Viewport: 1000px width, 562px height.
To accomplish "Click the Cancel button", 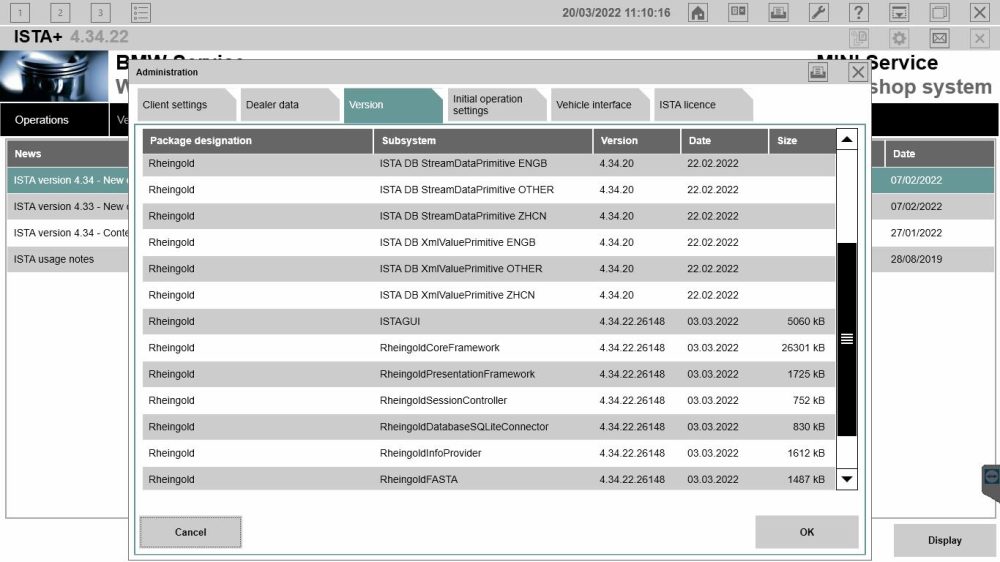I will [191, 532].
